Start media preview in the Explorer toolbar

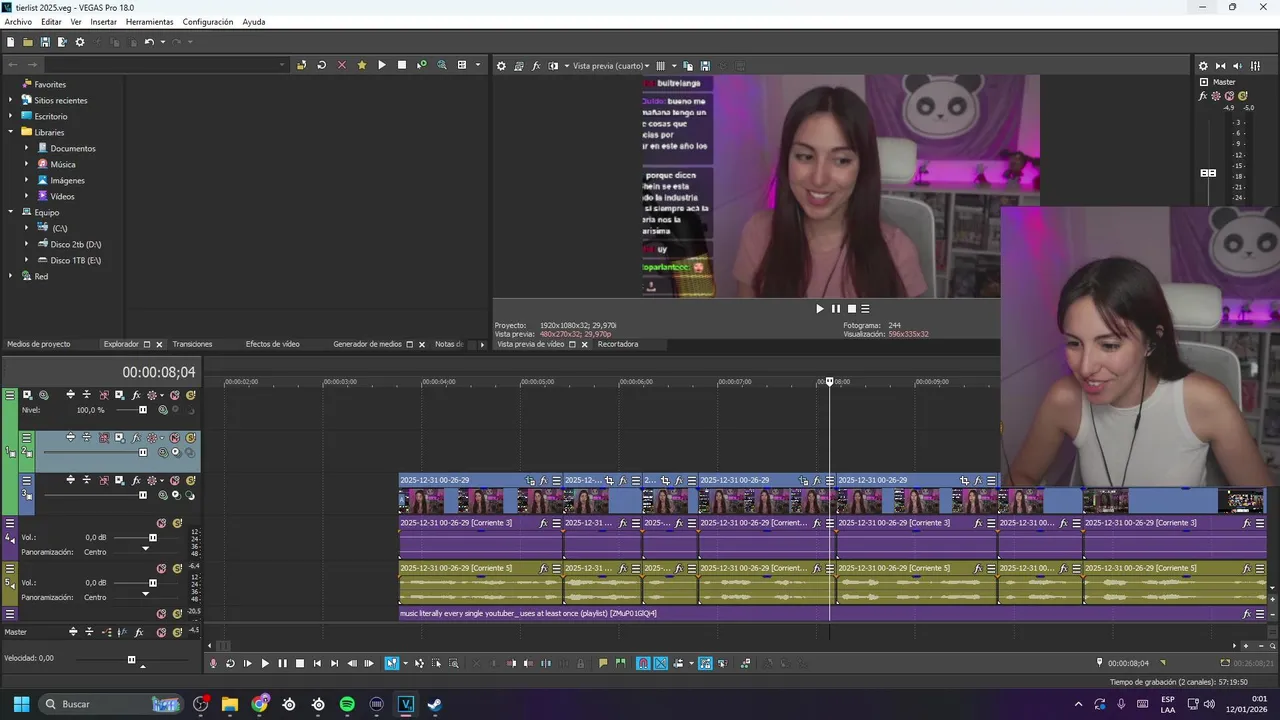coord(382,65)
